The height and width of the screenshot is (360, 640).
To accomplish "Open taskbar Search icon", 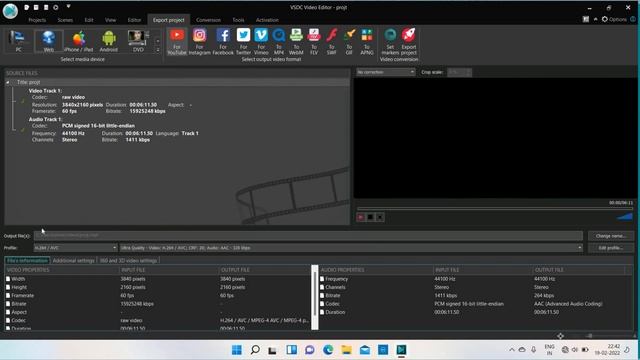I will pyautogui.click(x=255, y=350).
